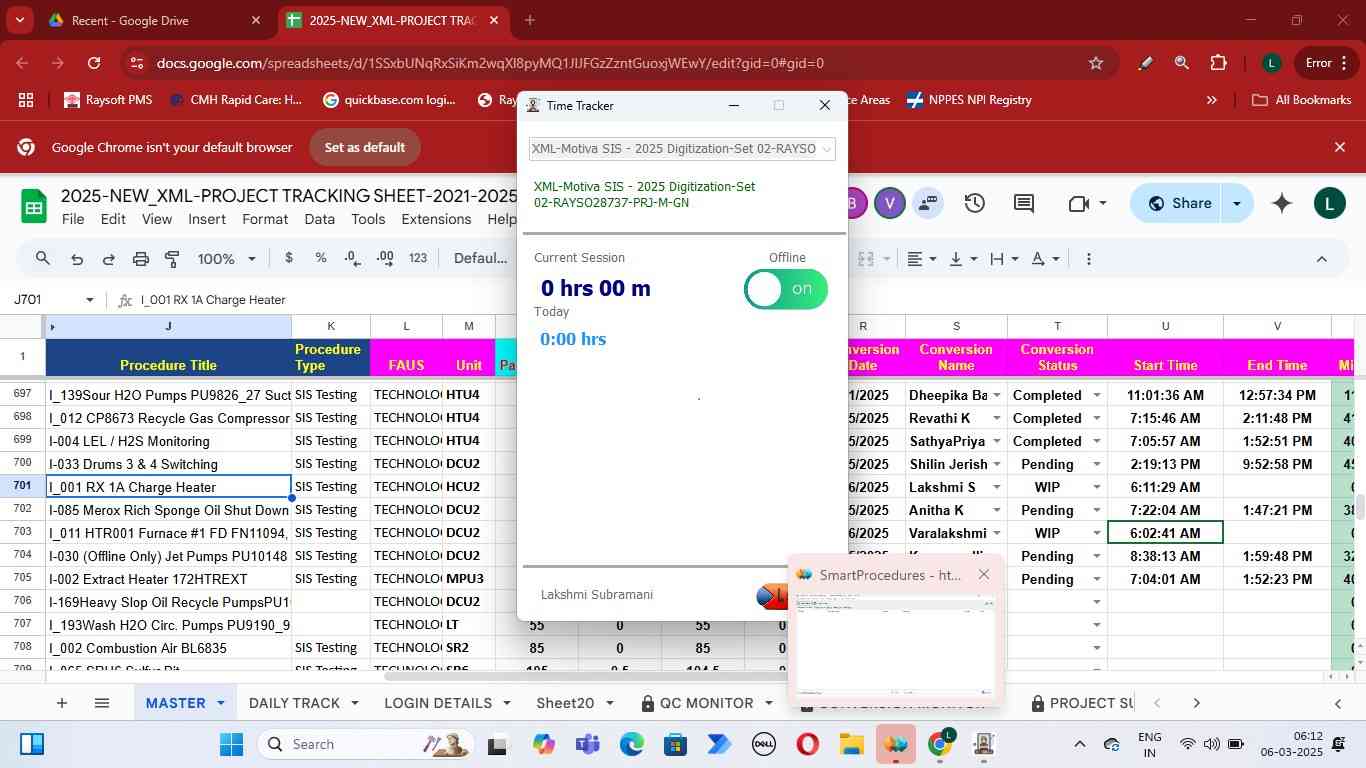1366x768 pixels.
Task: Open the Tools menu
Action: pos(368,219)
